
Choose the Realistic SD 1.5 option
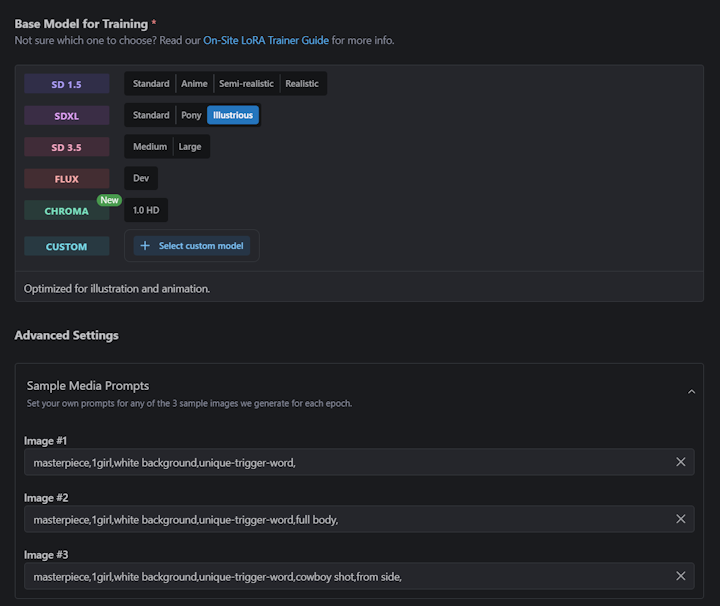pyautogui.click(x=302, y=84)
